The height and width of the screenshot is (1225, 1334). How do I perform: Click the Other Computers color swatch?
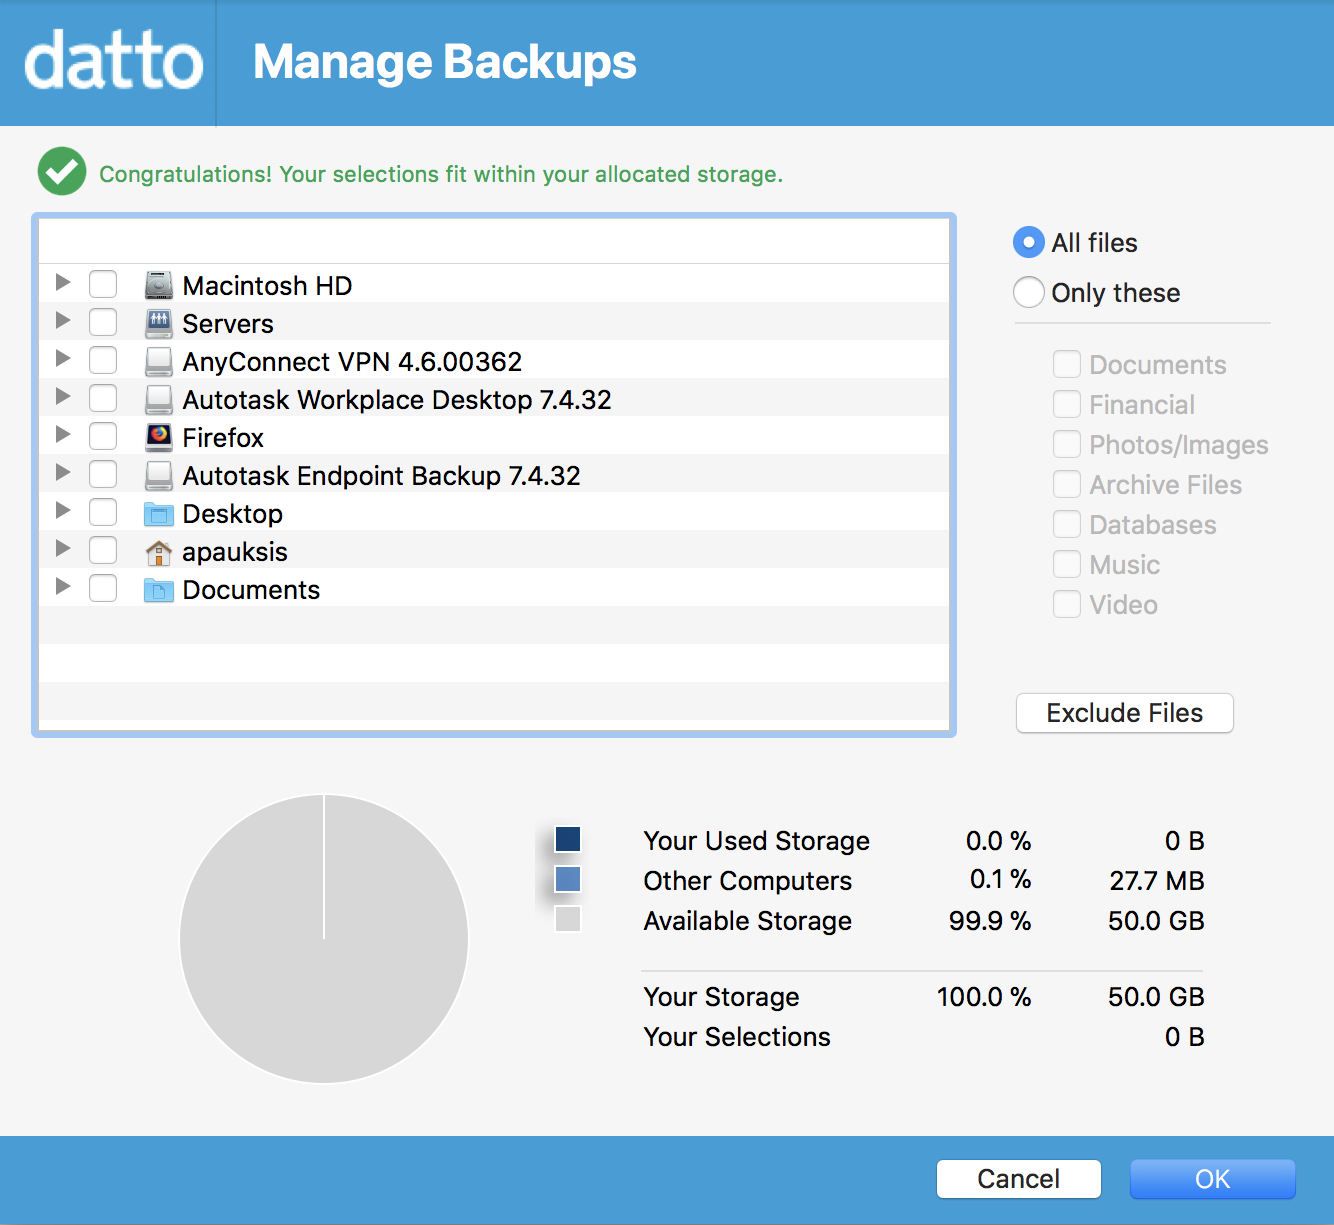coord(567,880)
